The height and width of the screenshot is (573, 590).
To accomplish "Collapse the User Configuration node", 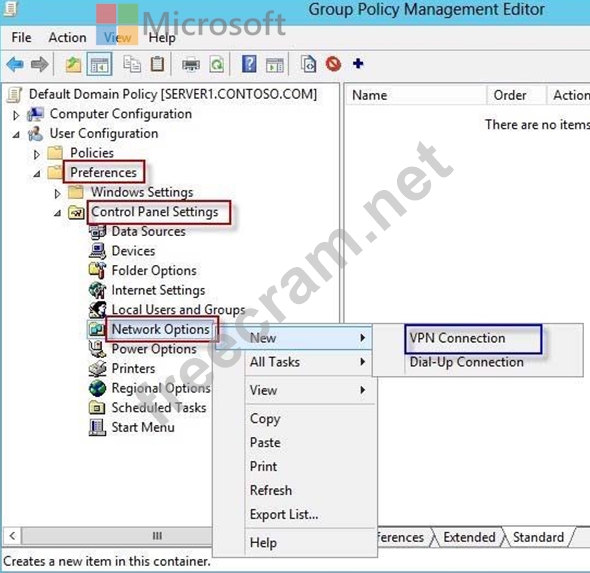I will tap(16, 135).
